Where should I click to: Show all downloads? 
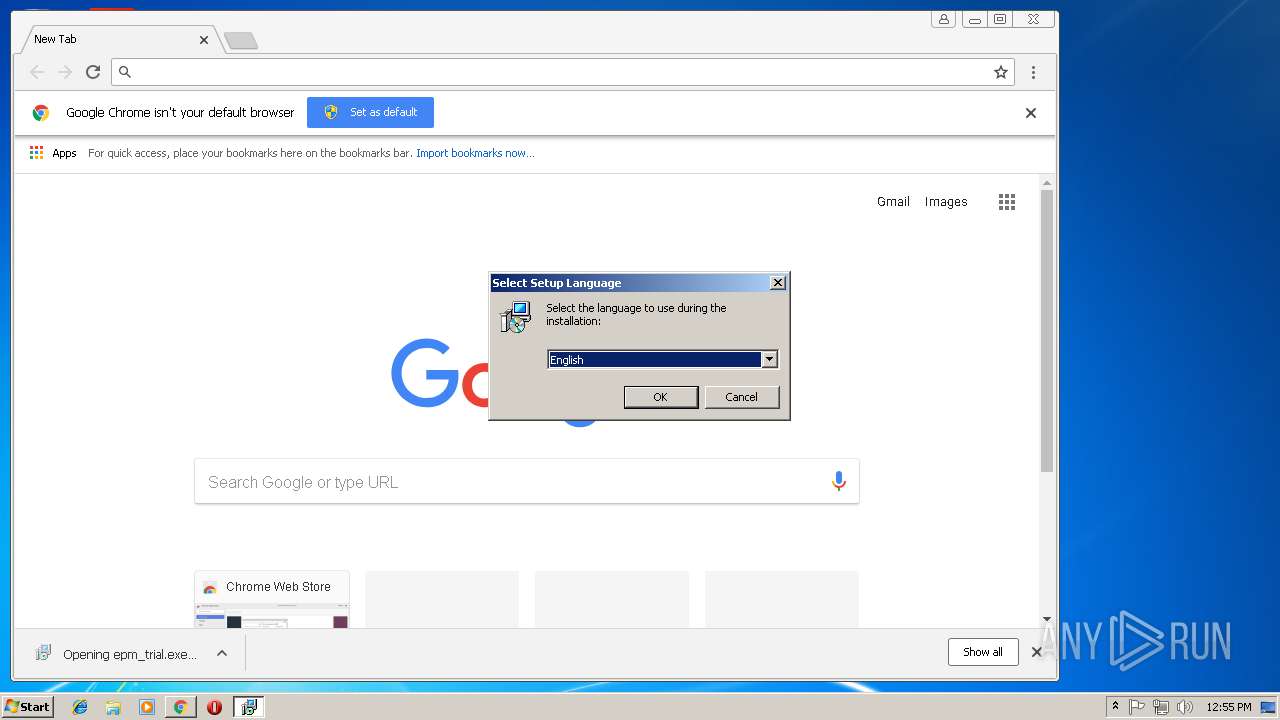(983, 652)
